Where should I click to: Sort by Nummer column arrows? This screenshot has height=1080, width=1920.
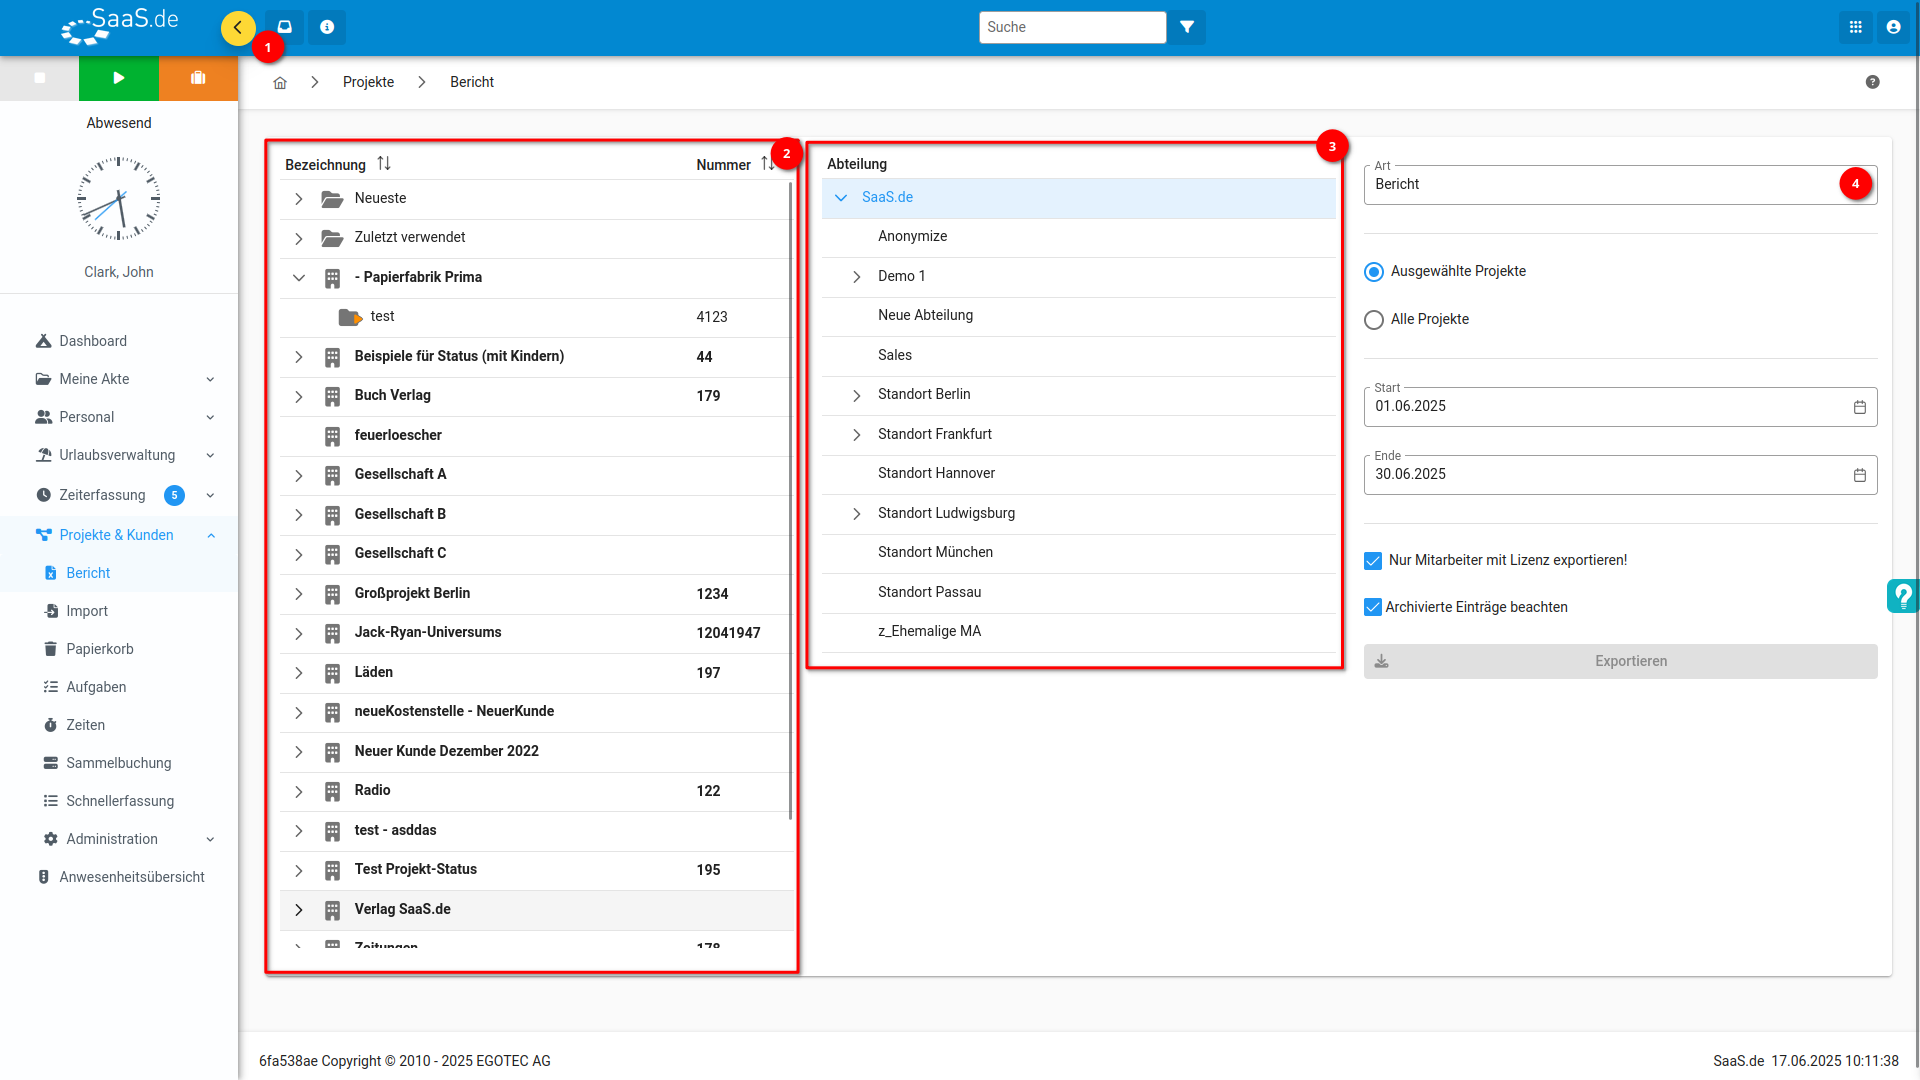[767, 163]
